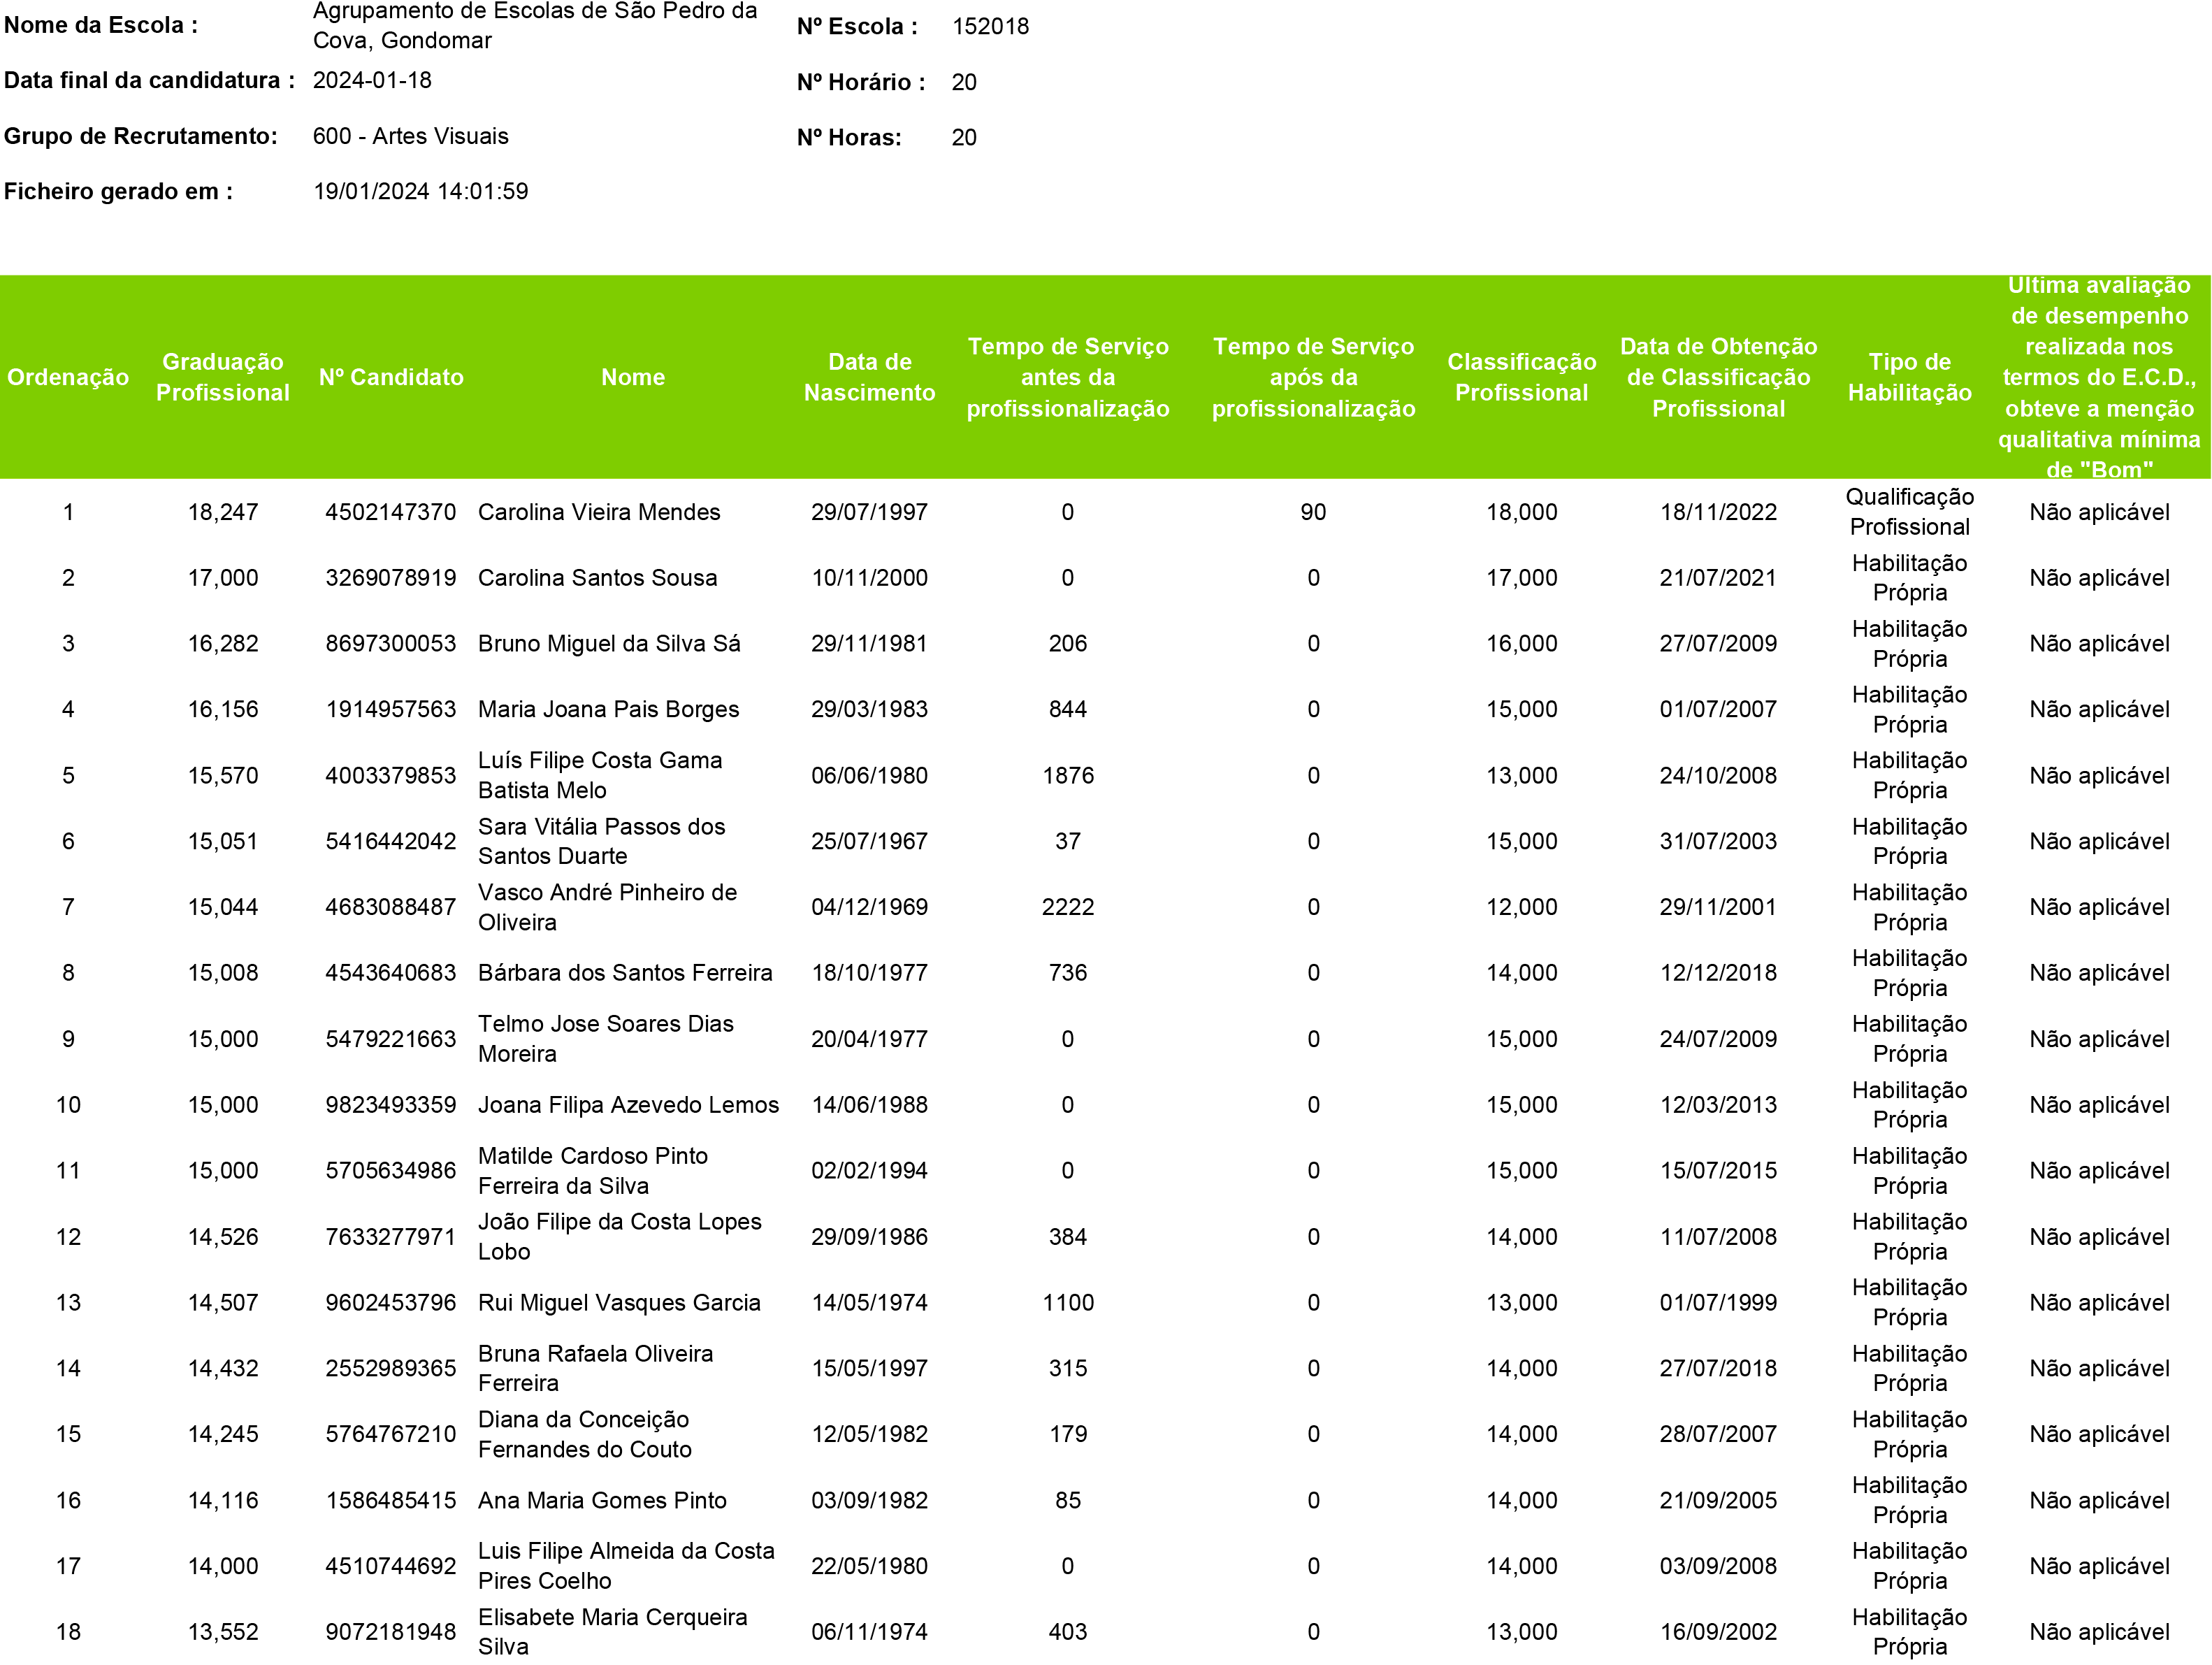Click candidate number 3269078919
The height and width of the screenshot is (1665, 2212).
391,578
